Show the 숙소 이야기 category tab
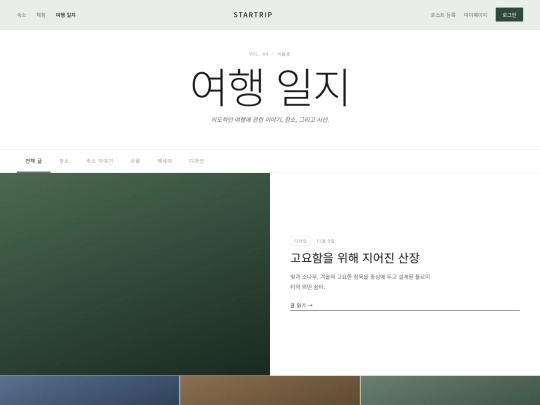The width and height of the screenshot is (540, 405). (x=100, y=161)
